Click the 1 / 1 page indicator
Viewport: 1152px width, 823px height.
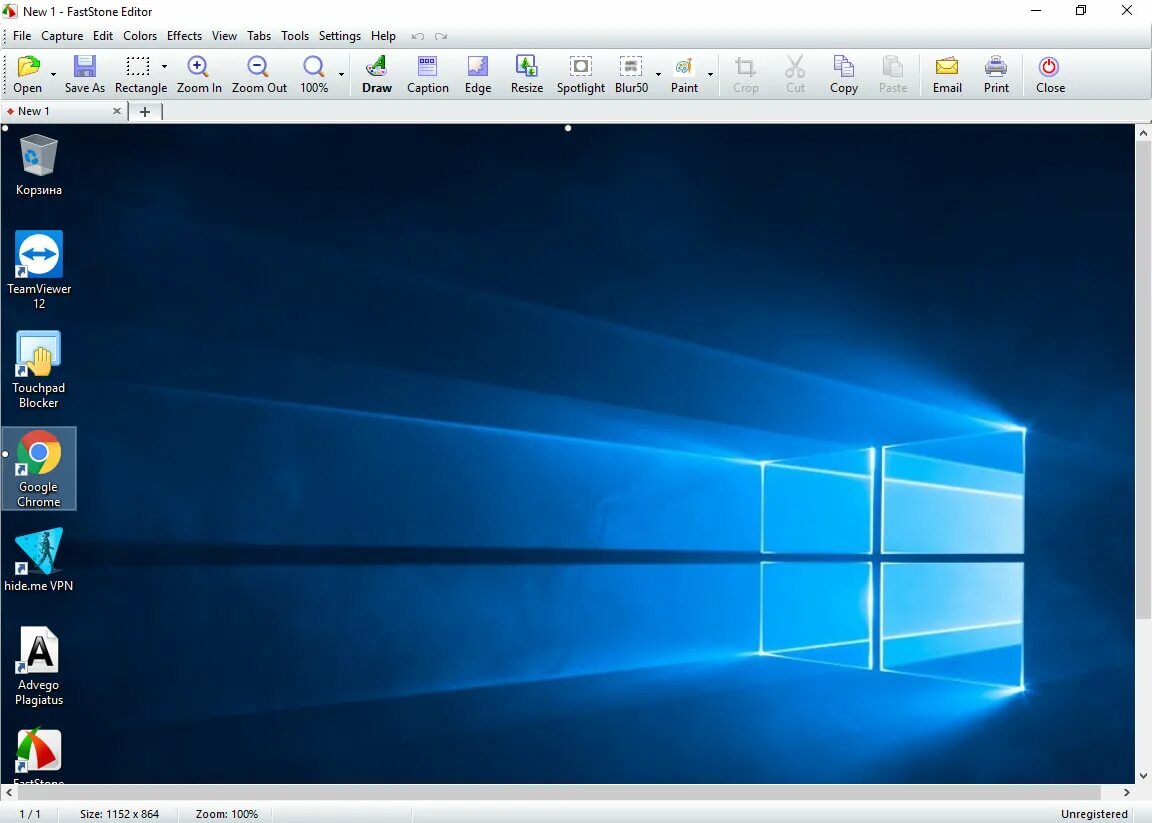tap(30, 813)
